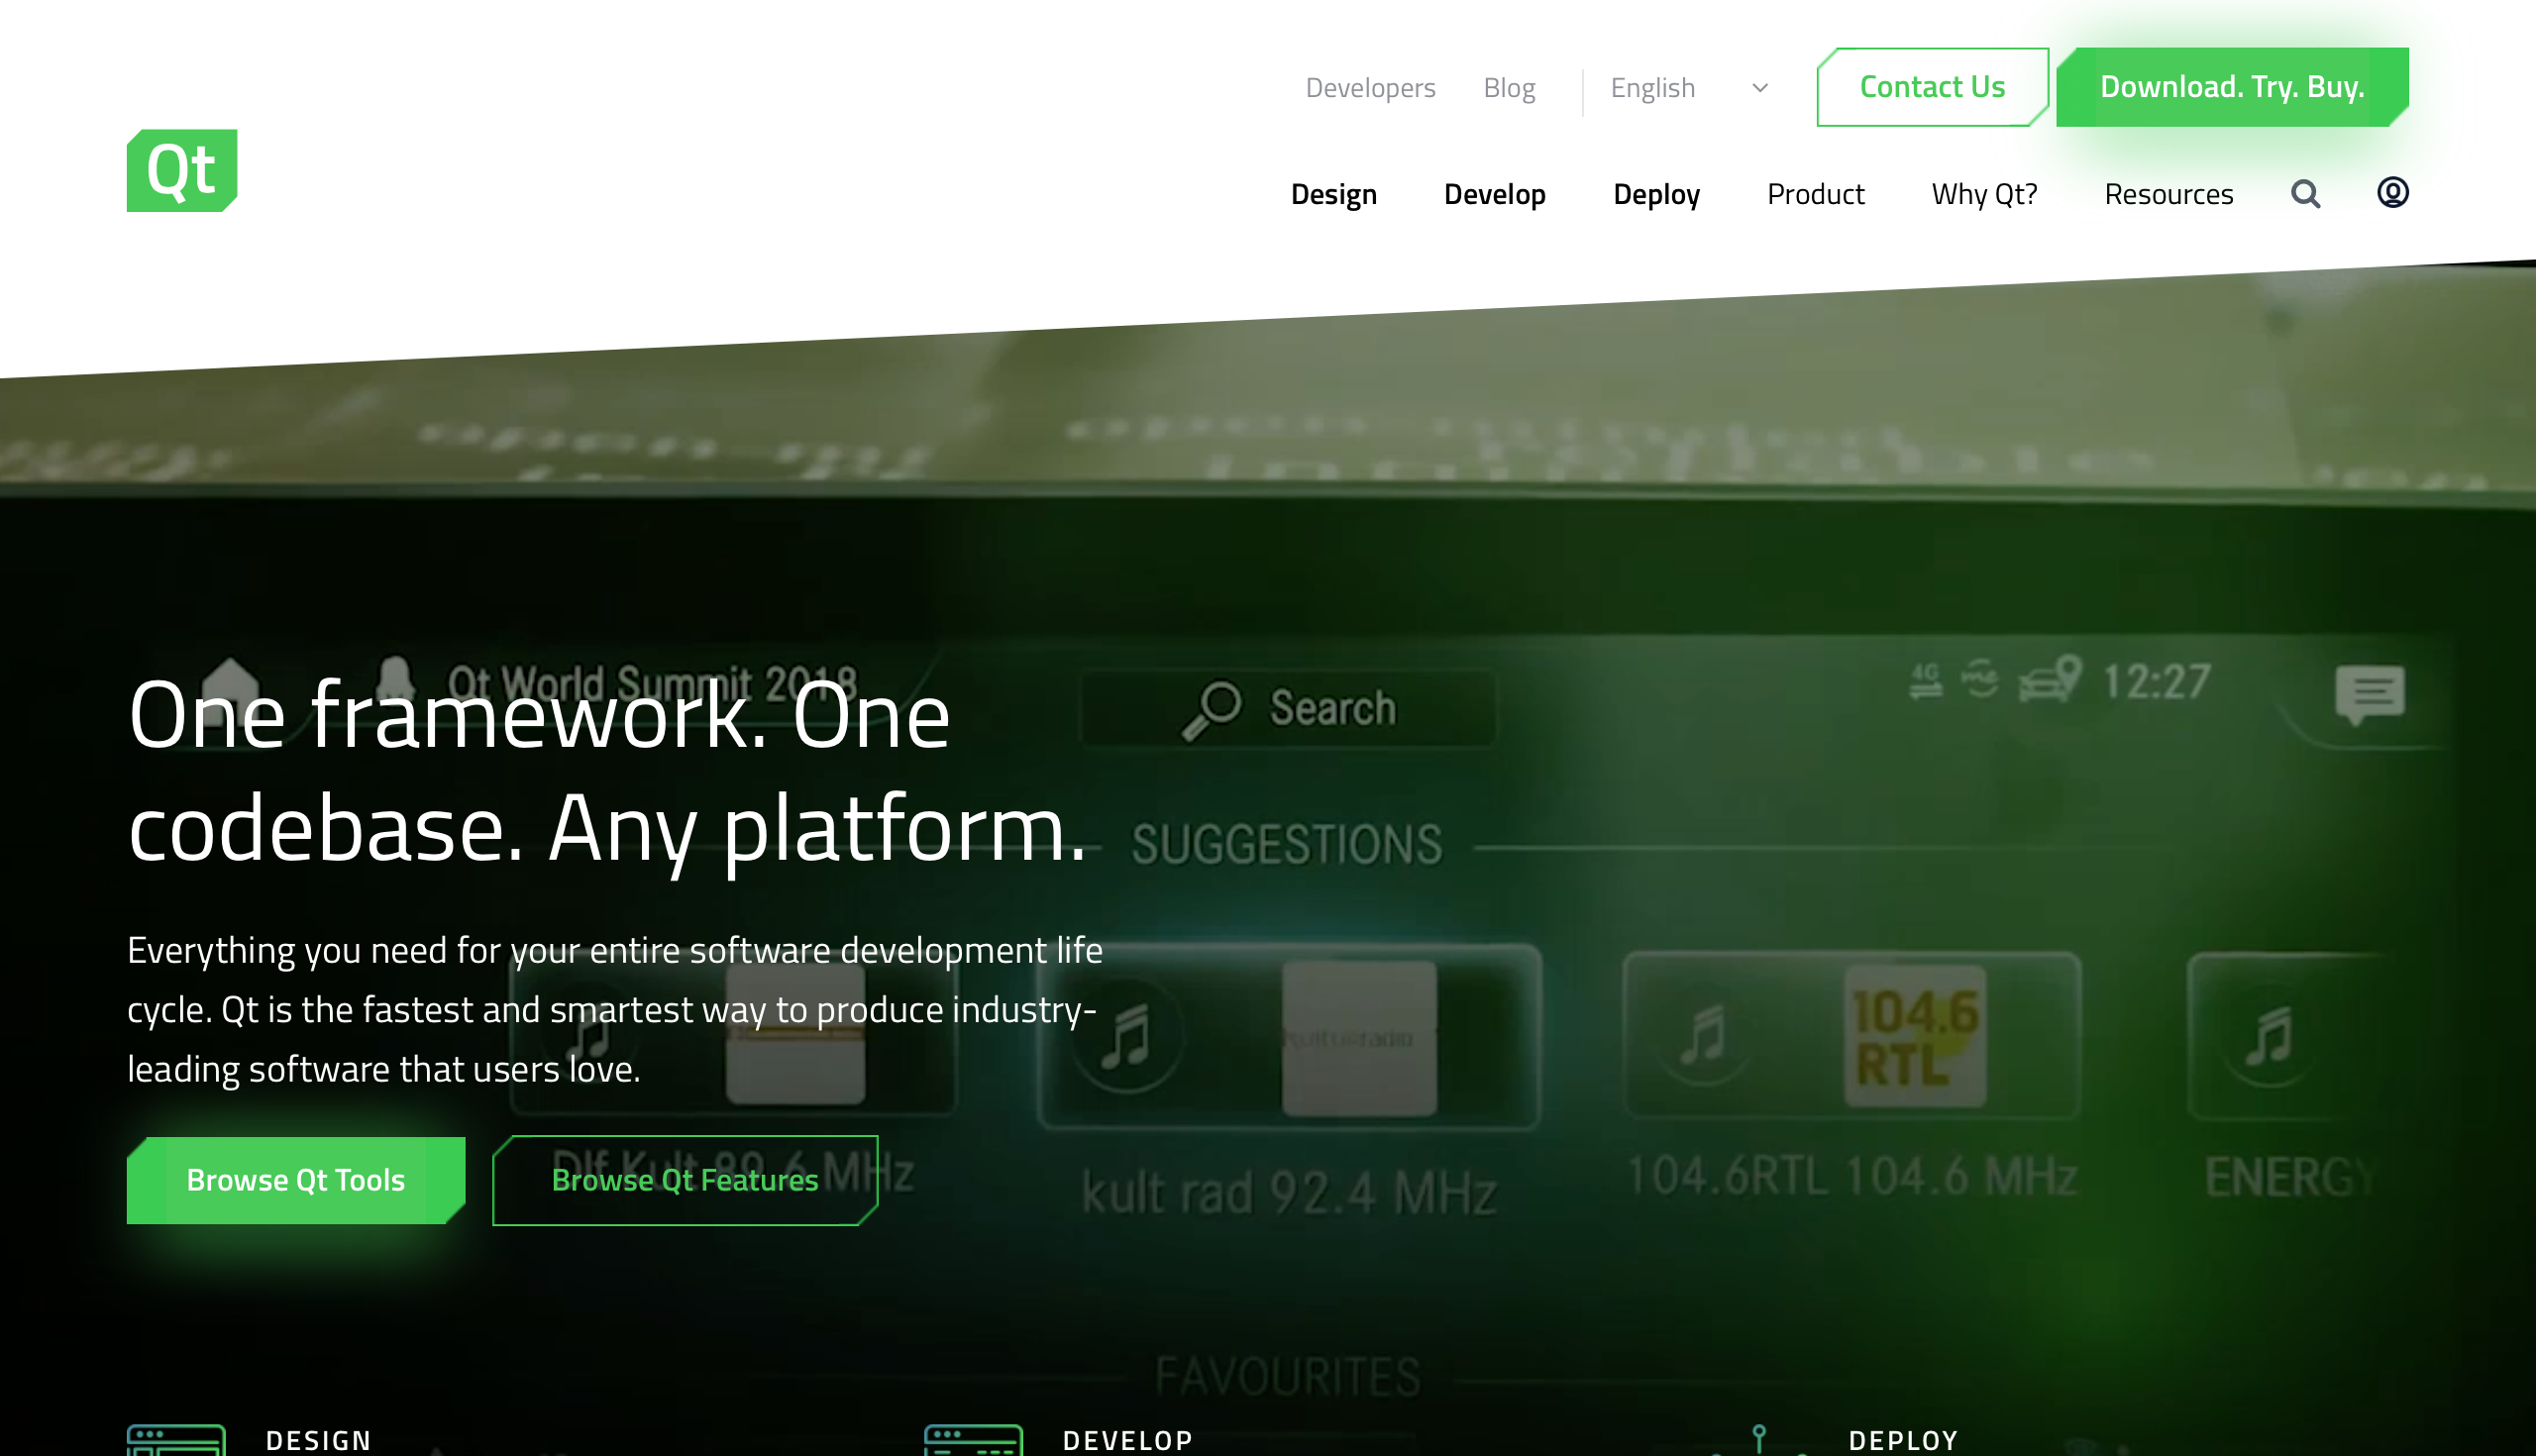Select Why Qt? in navigation
Screen dimensions: 2536x1456
click(x=1984, y=194)
